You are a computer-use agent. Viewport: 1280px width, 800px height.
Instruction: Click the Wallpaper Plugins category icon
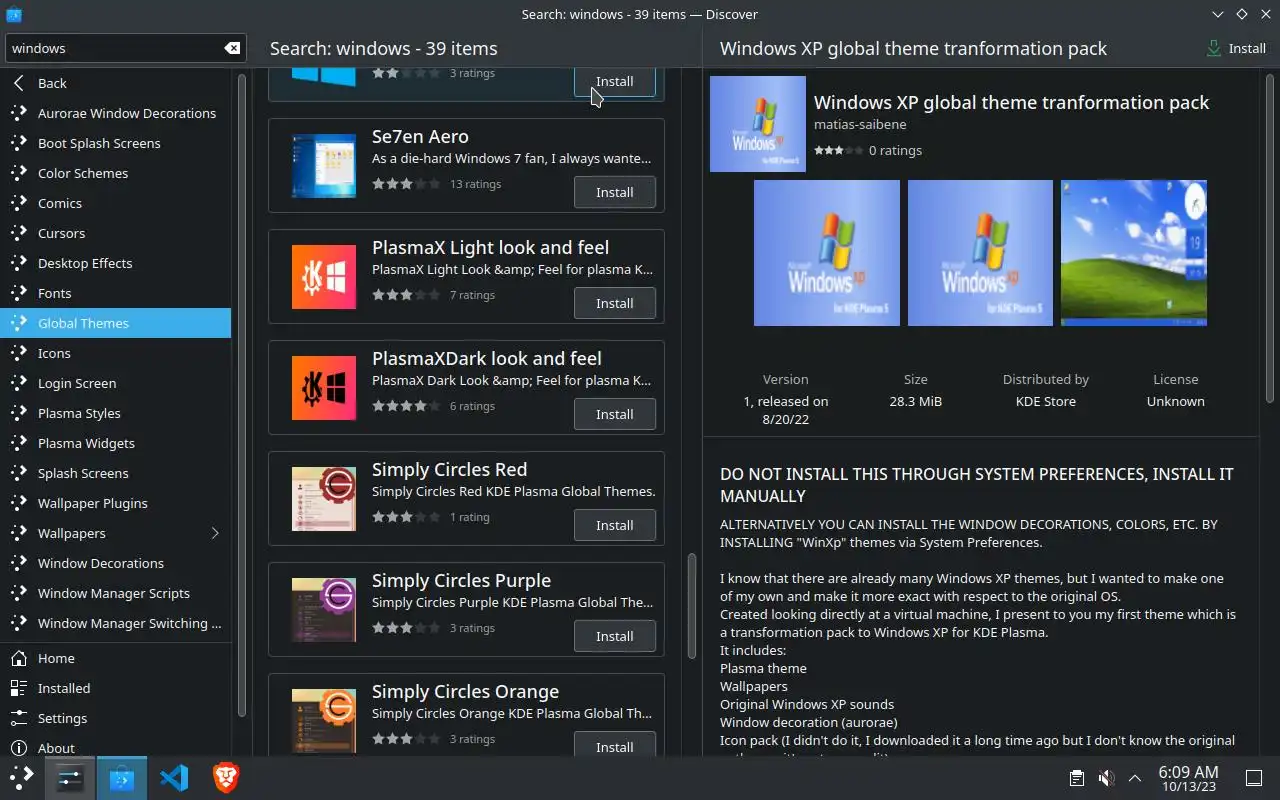[19, 503]
